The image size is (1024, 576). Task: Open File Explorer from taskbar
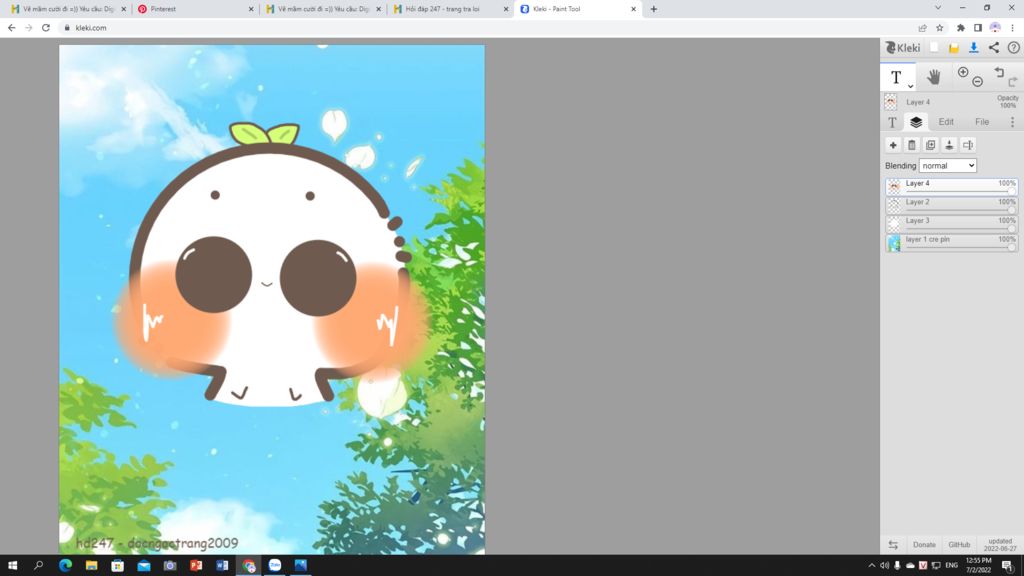coord(91,565)
